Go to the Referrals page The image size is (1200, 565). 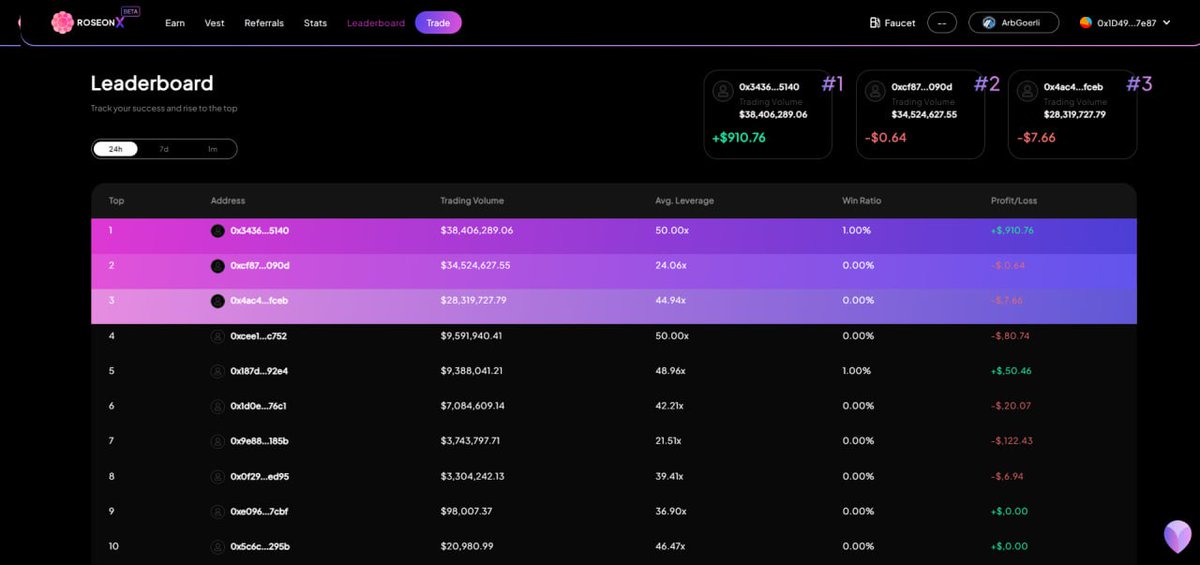264,23
